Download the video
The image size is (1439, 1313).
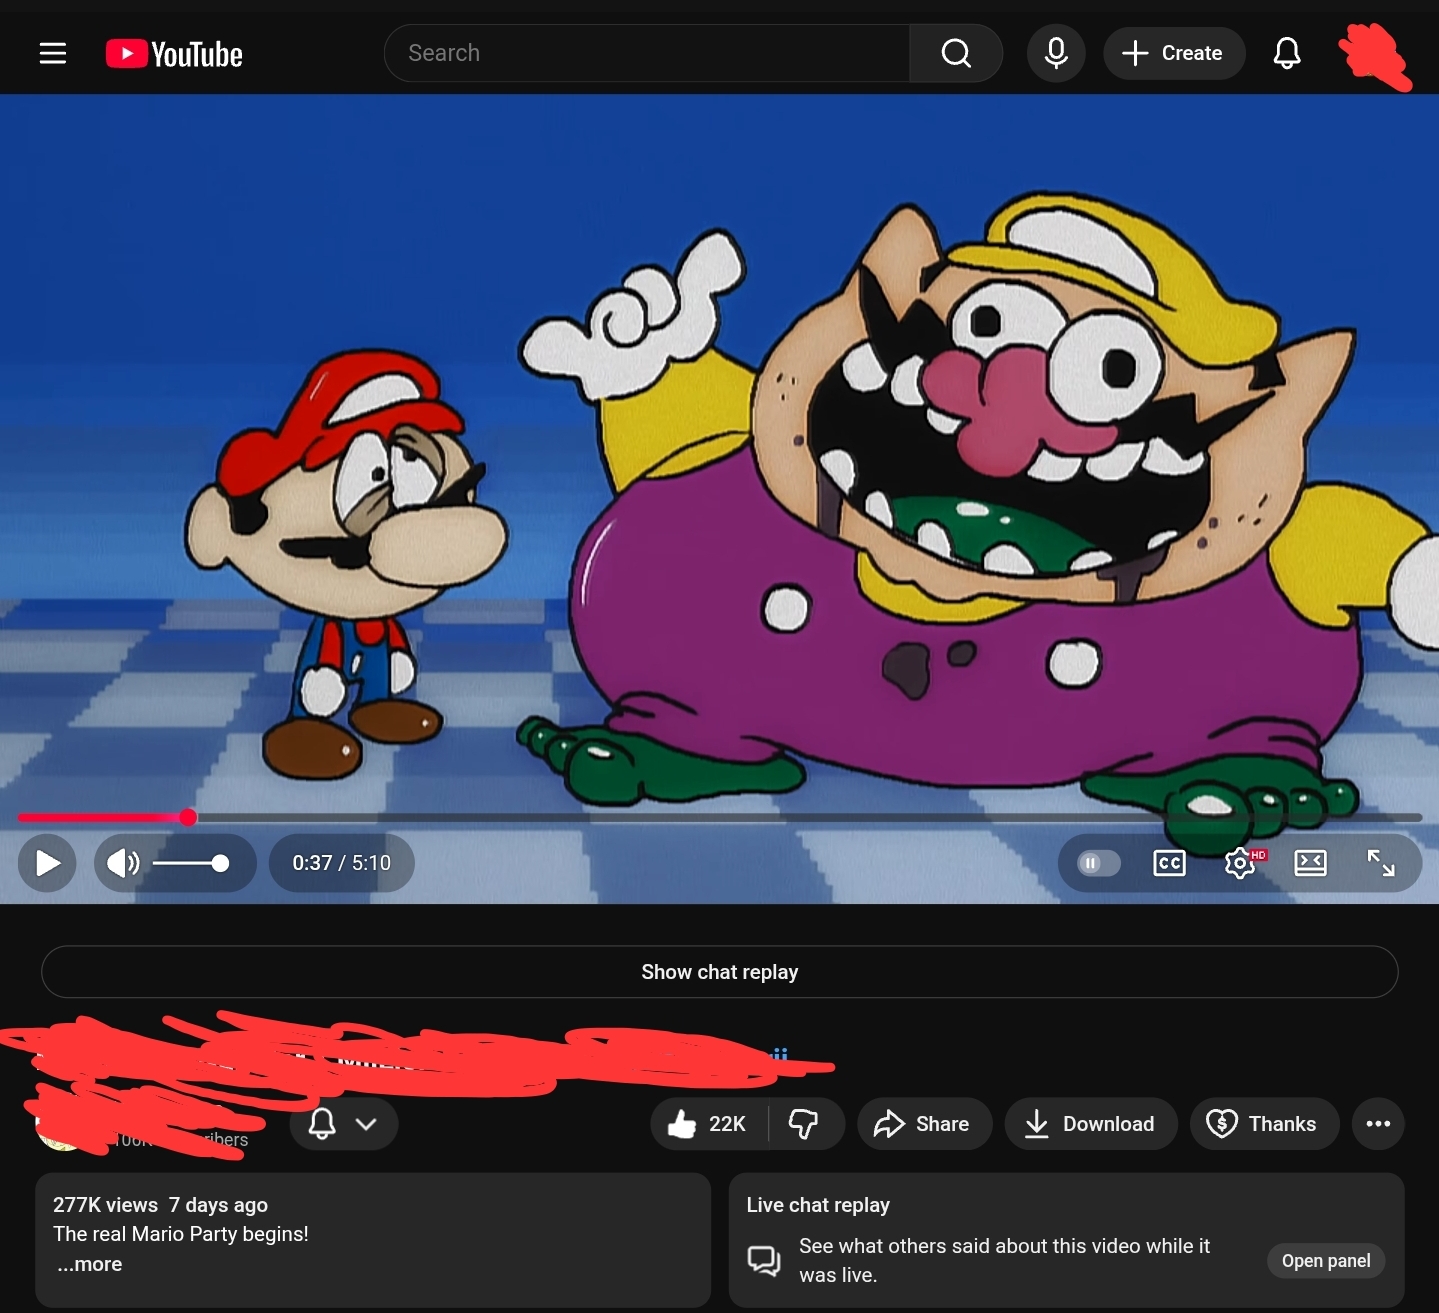click(x=1091, y=1124)
